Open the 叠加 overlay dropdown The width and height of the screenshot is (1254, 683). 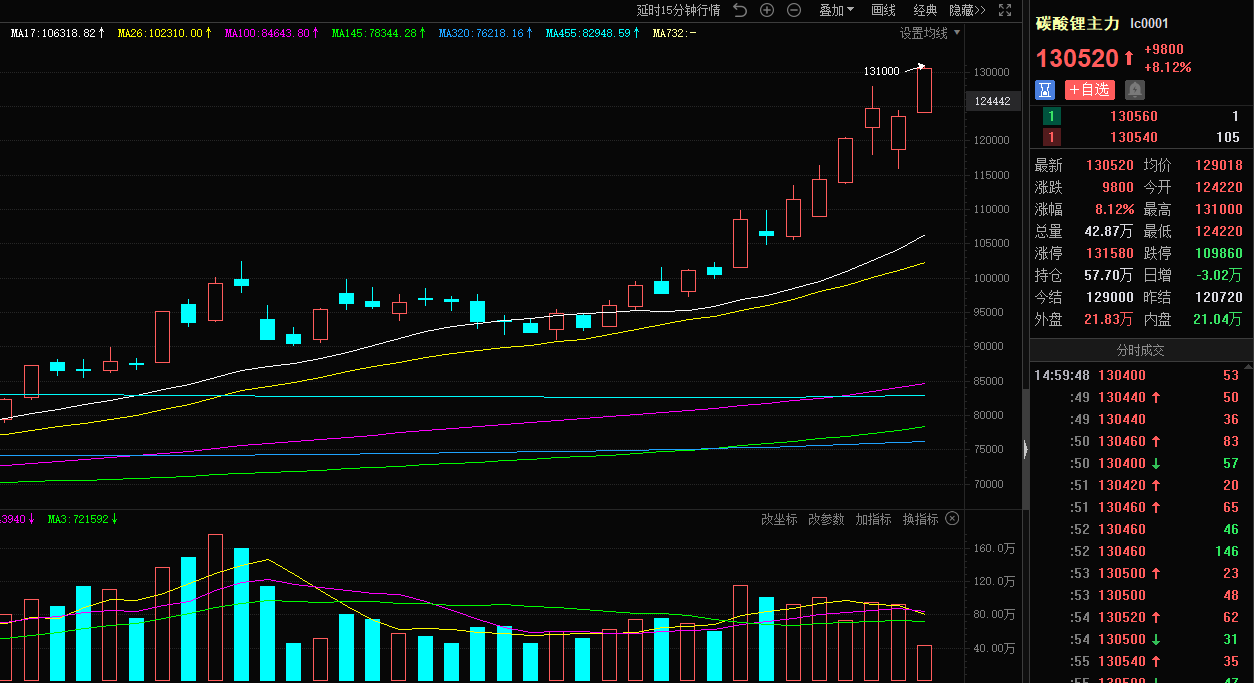(x=836, y=10)
